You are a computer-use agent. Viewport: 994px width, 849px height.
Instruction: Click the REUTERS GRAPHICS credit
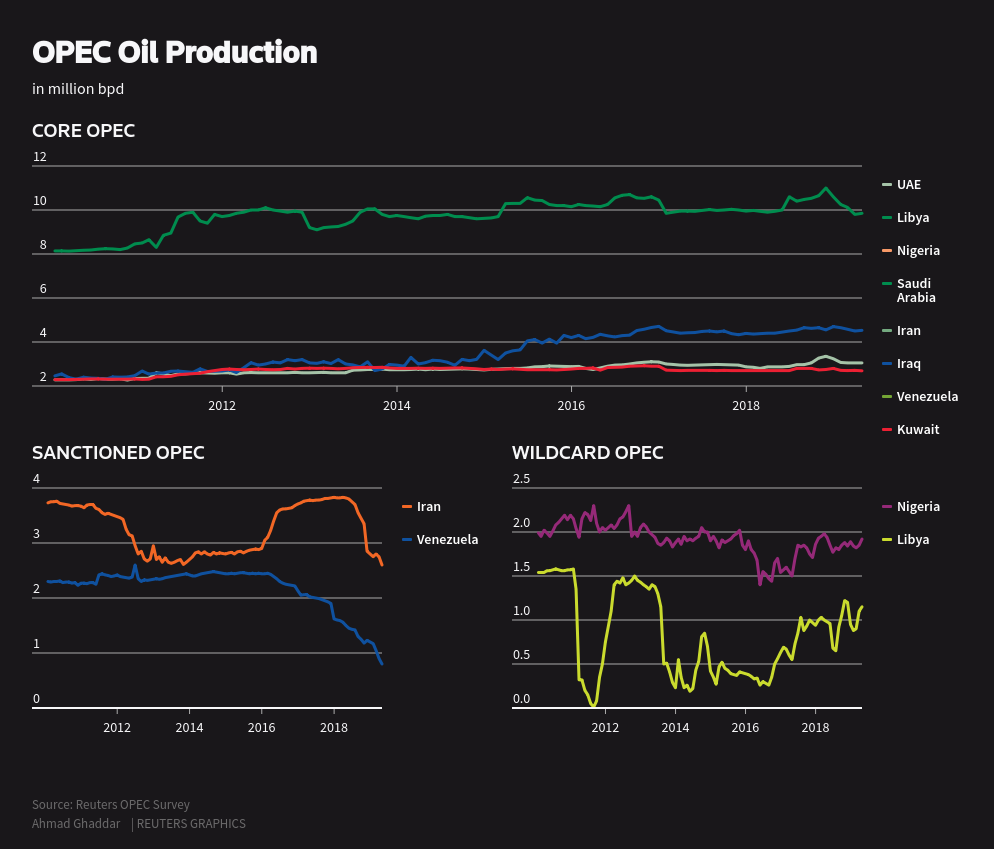[191, 824]
